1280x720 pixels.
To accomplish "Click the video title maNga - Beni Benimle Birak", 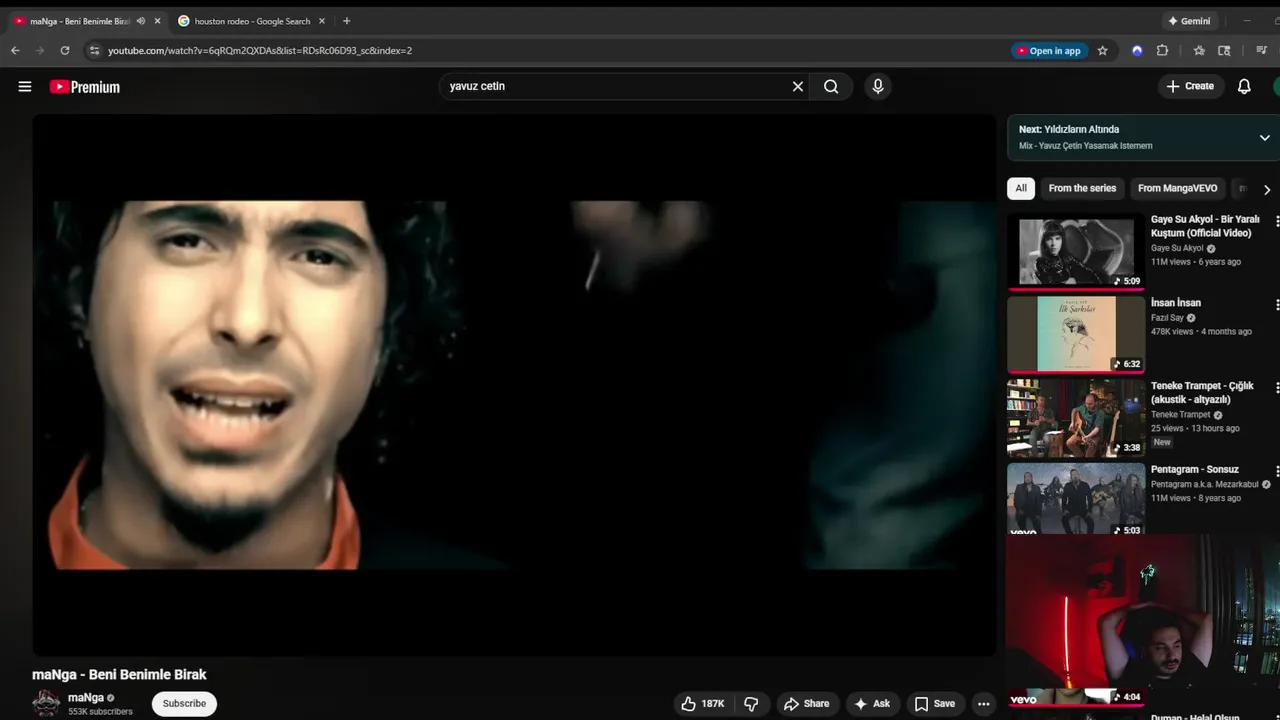I will click(x=119, y=675).
